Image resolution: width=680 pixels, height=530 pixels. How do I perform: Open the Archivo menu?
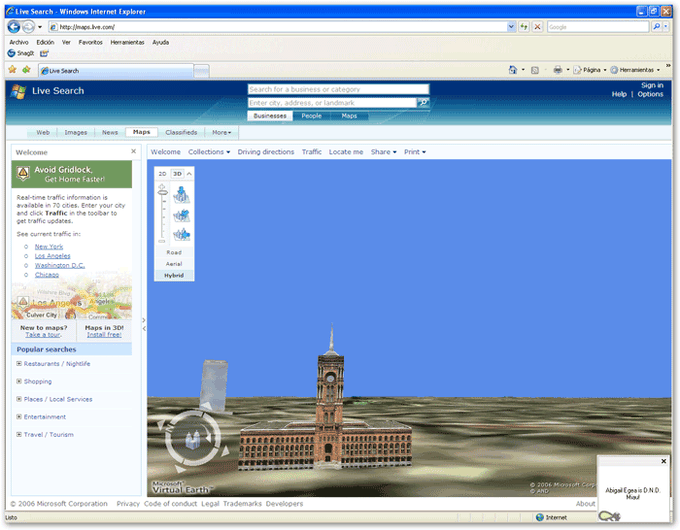[x=19, y=42]
